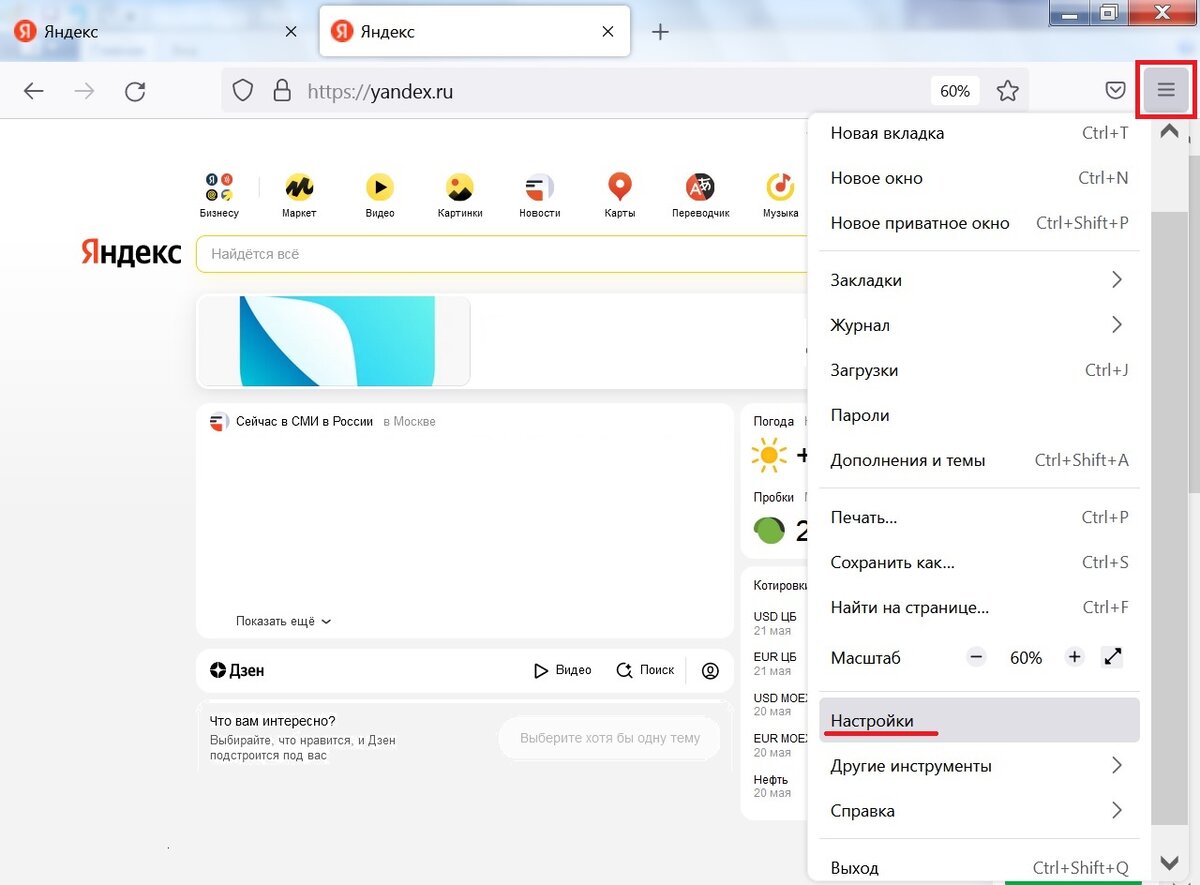The image size is (1200, 885).
Task: Open Дзен Видео section
Action: coord(562,670)
